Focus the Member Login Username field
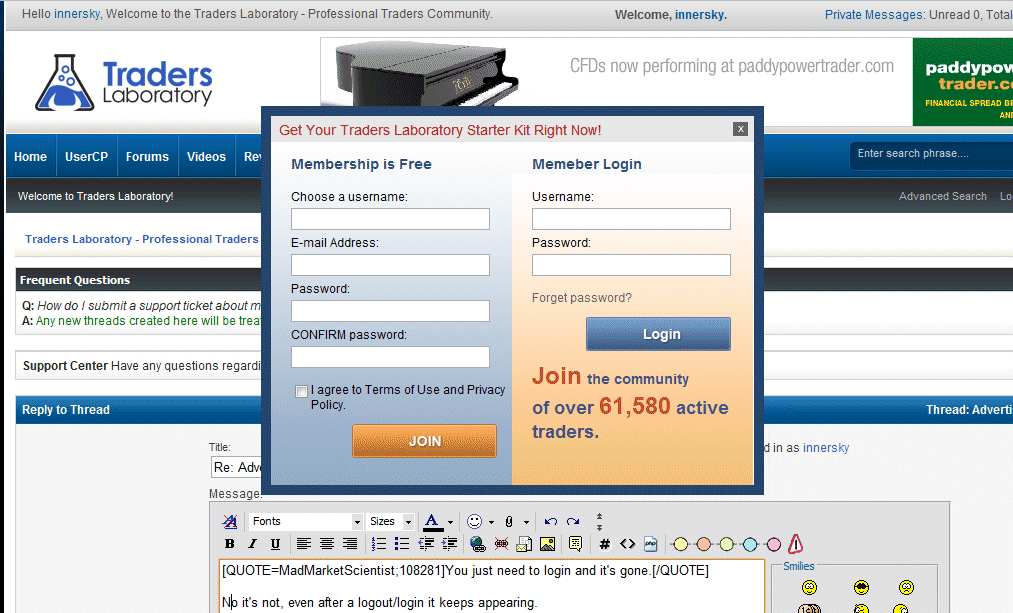The image size is (1013, 613). pyautogui.click(x=631, y=219)
